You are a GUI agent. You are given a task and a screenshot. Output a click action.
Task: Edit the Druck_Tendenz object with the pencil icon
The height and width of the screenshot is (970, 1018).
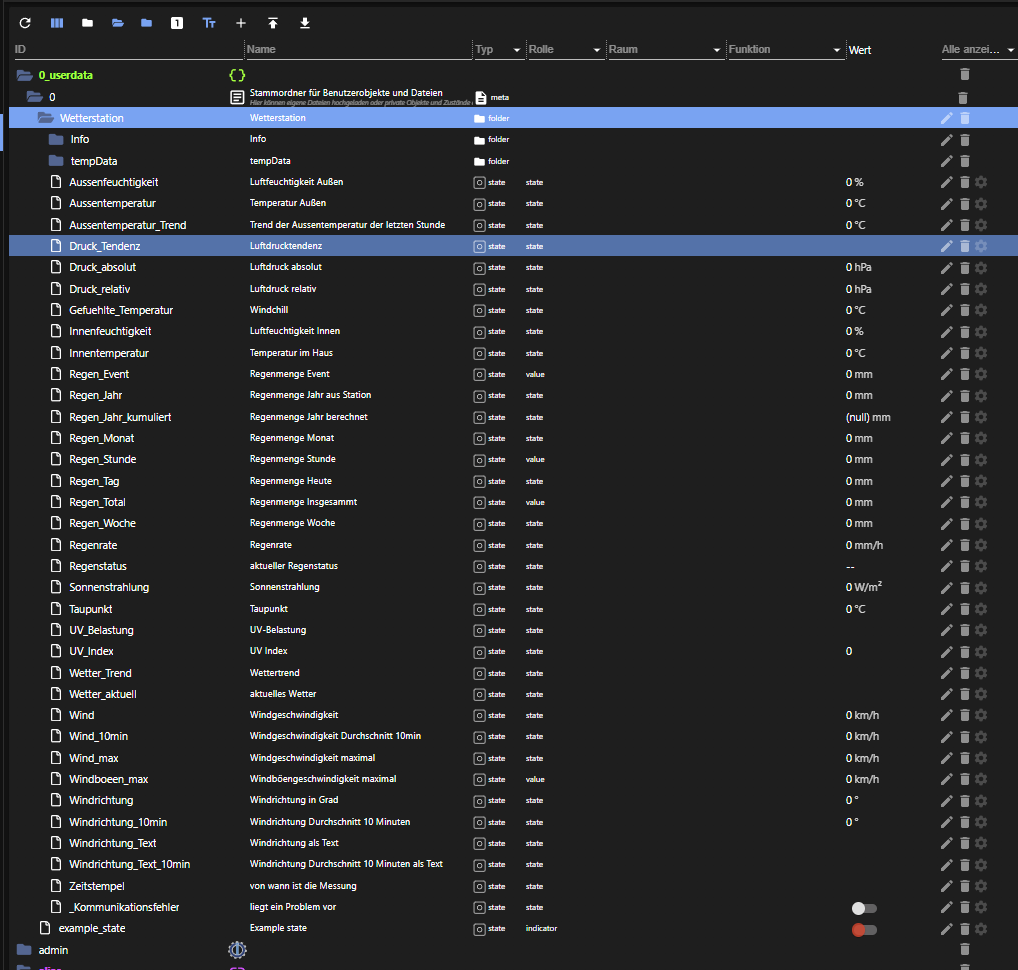tap(946, 246)
